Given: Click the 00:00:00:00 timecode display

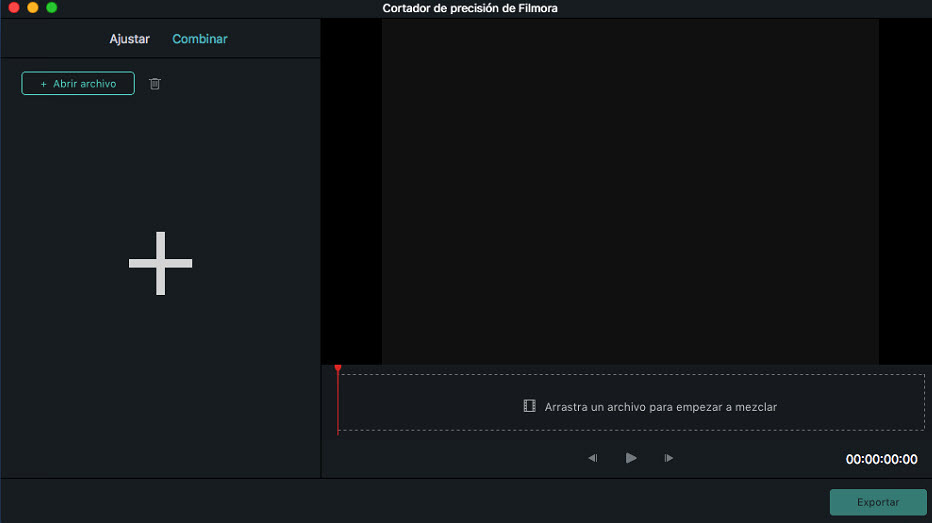Looking at the screenshot, I should pyautogui.click(x=881, y=459).
